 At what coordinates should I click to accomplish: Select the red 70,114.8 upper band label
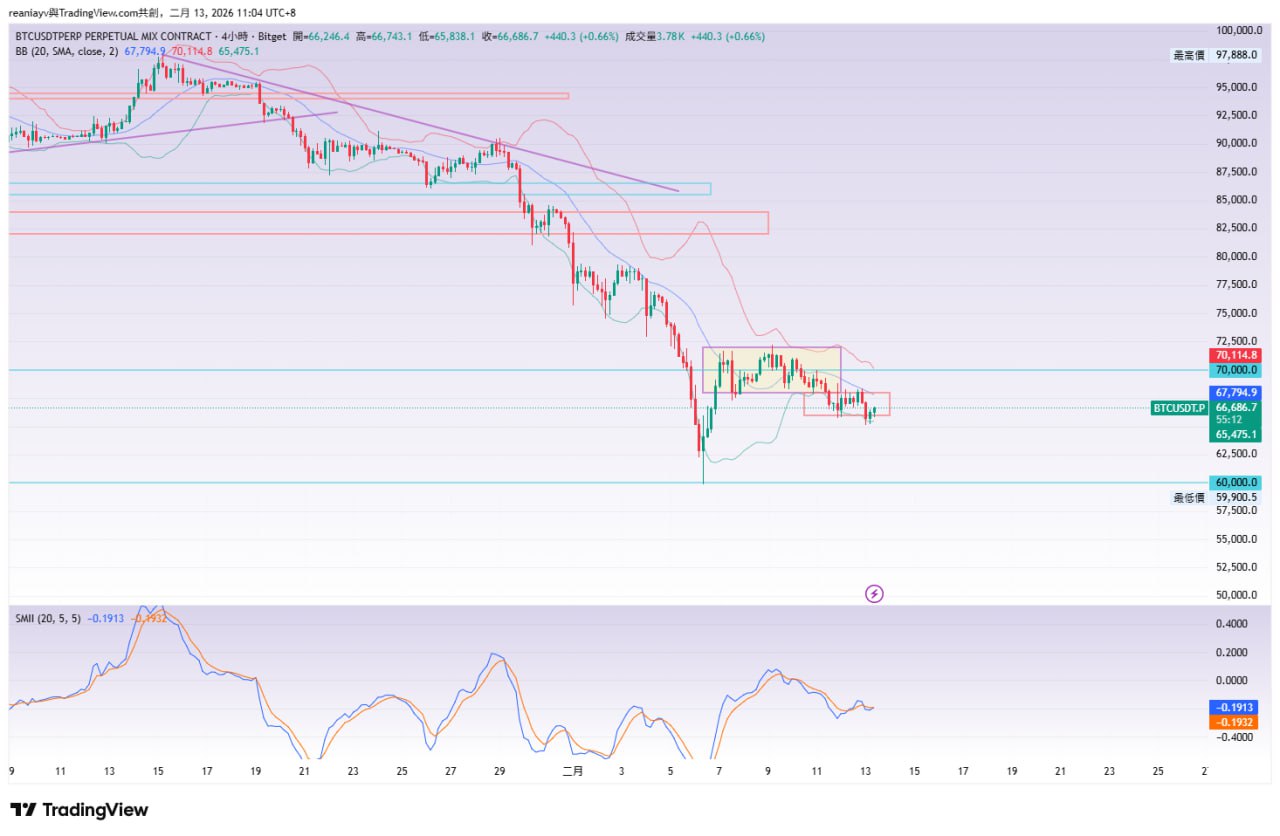[1237, 355]
